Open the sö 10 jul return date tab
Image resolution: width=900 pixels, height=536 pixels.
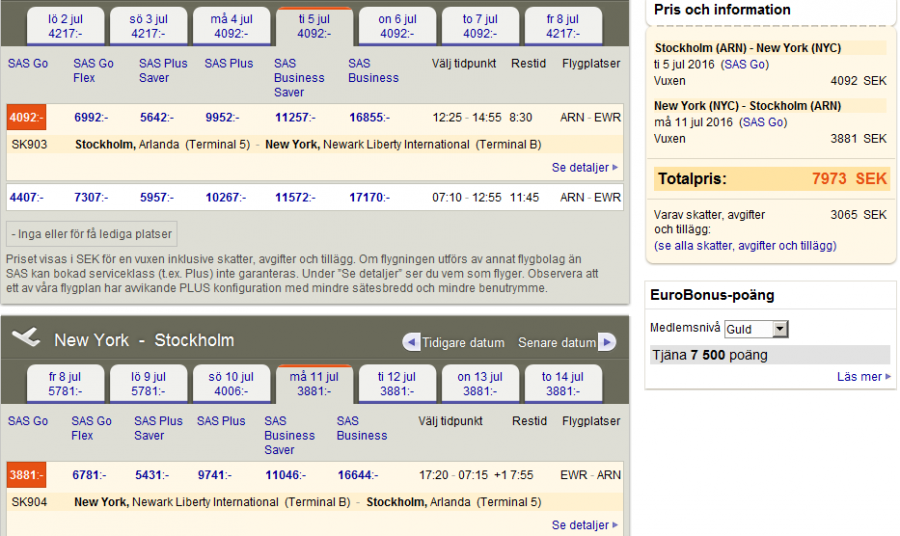coord(232,384)
